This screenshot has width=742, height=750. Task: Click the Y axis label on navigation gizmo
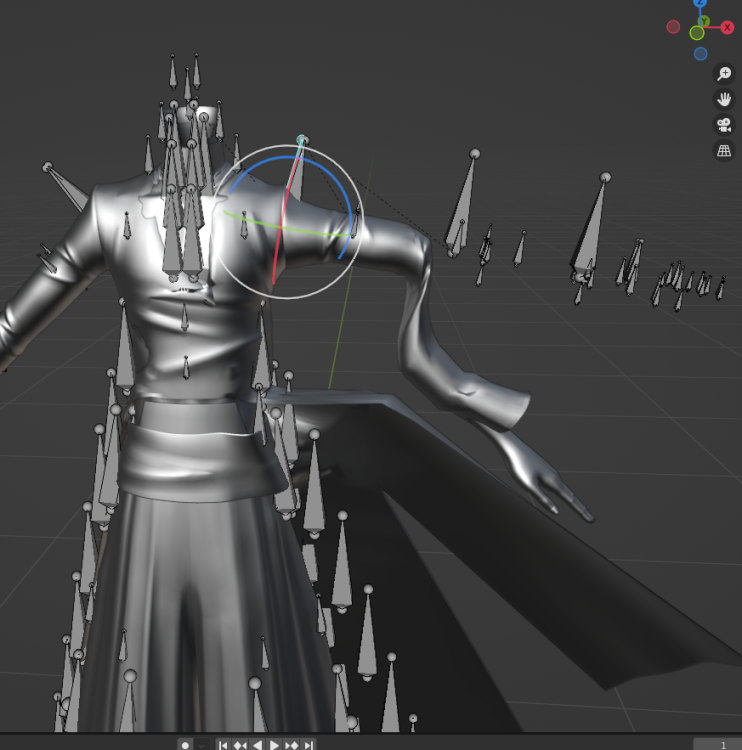705,21
